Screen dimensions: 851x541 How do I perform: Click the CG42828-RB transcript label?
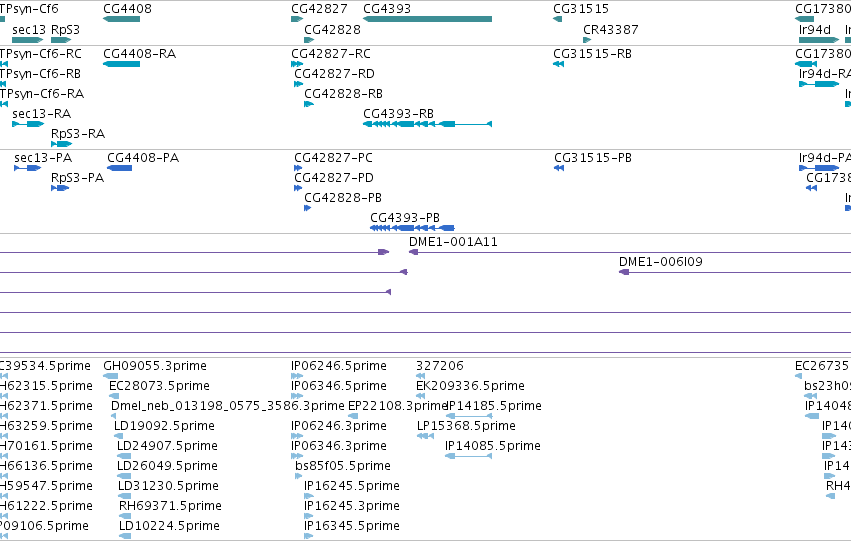[x=343, y=94]
